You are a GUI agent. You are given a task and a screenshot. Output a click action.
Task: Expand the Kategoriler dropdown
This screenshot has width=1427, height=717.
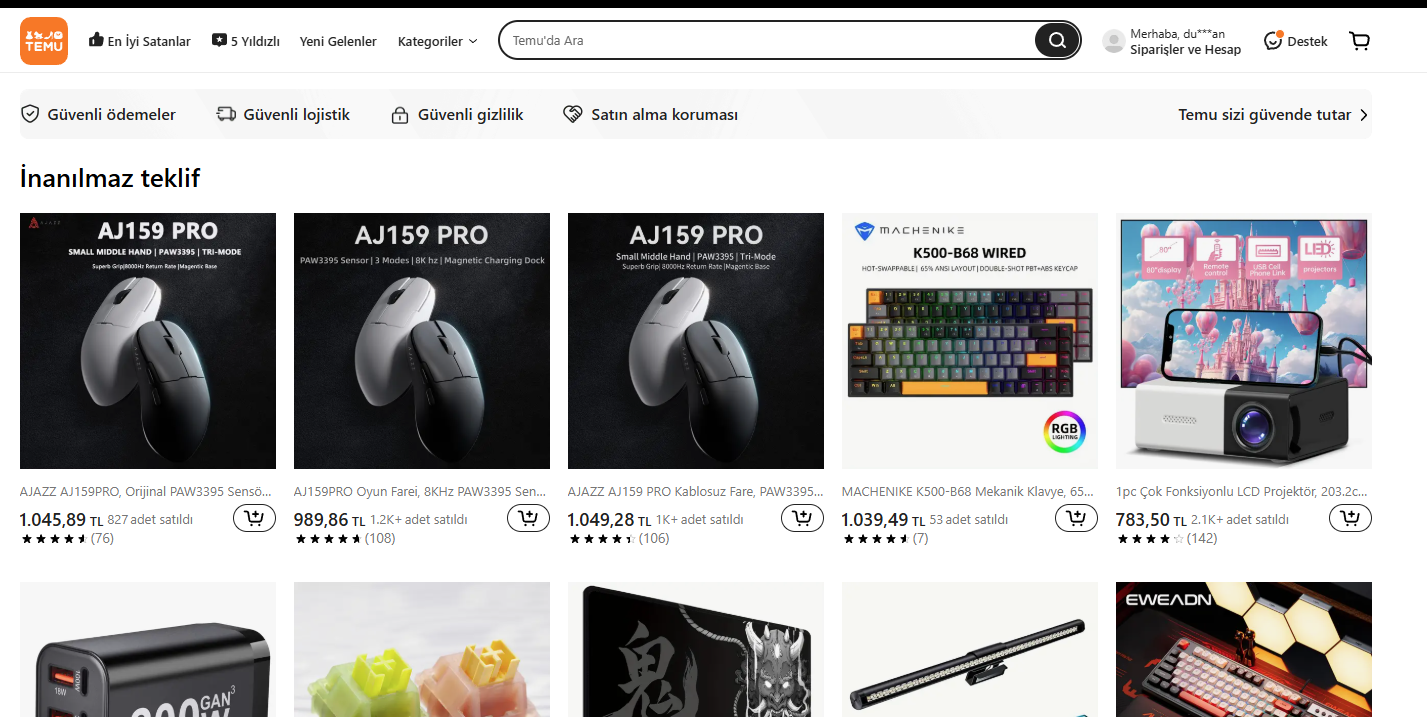click(x=438, y=41)
